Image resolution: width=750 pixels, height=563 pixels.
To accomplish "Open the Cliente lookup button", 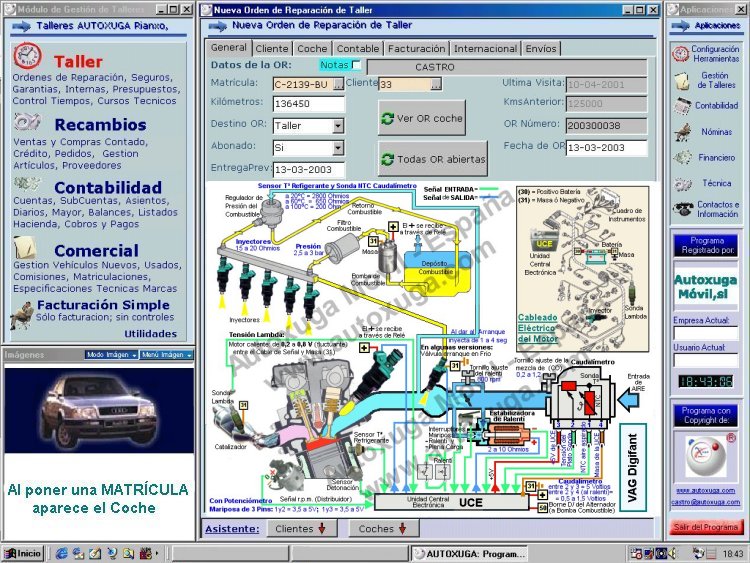I will click(x=436, y=85).
